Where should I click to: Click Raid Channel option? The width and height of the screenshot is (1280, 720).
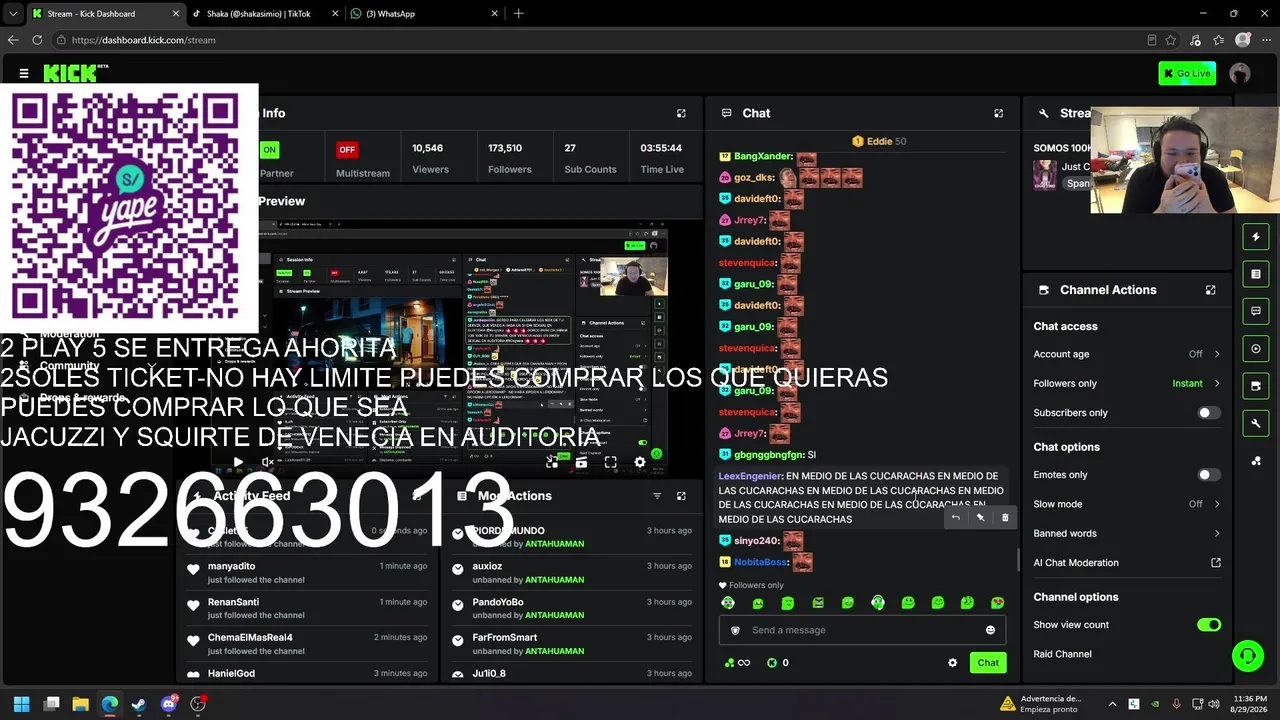pyautogui.click(x=1062, y=654)
